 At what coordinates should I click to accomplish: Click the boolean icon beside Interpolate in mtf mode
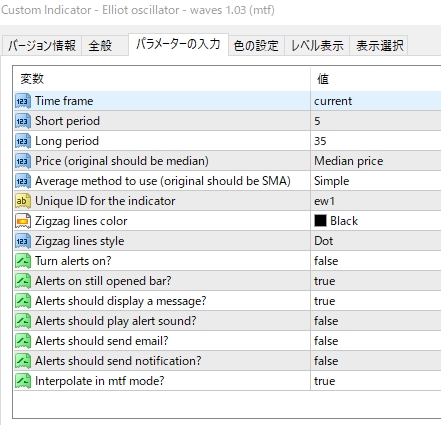(x=23, y=381)
